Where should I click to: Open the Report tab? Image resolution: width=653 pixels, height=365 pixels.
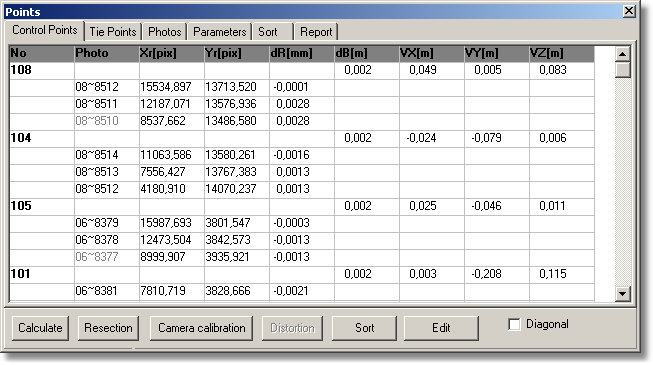pyautogui.click(x=316, y=32)
